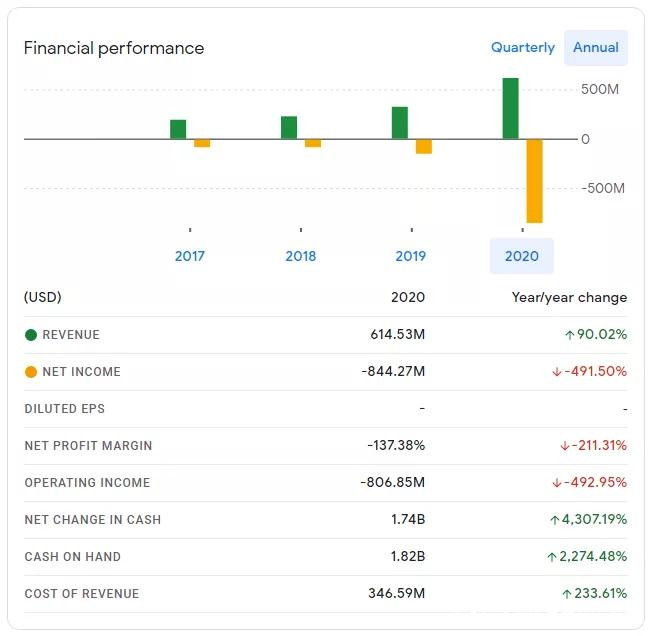Viewport: 651px width, 636px height.
Task: Click the 2020 orange net income bar
Action: pyautogui.click(x=534, y=180)
